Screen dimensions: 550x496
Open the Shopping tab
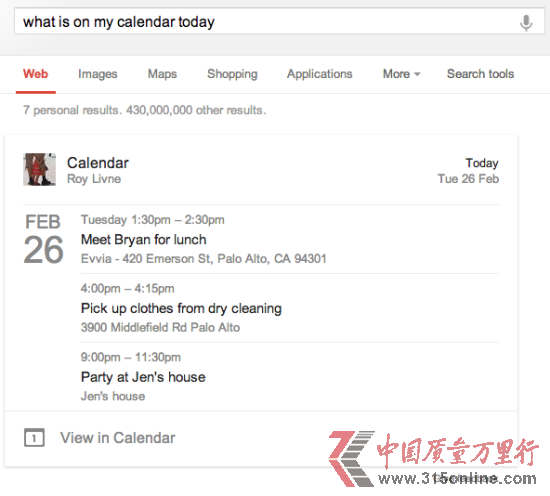click(232, 74)
